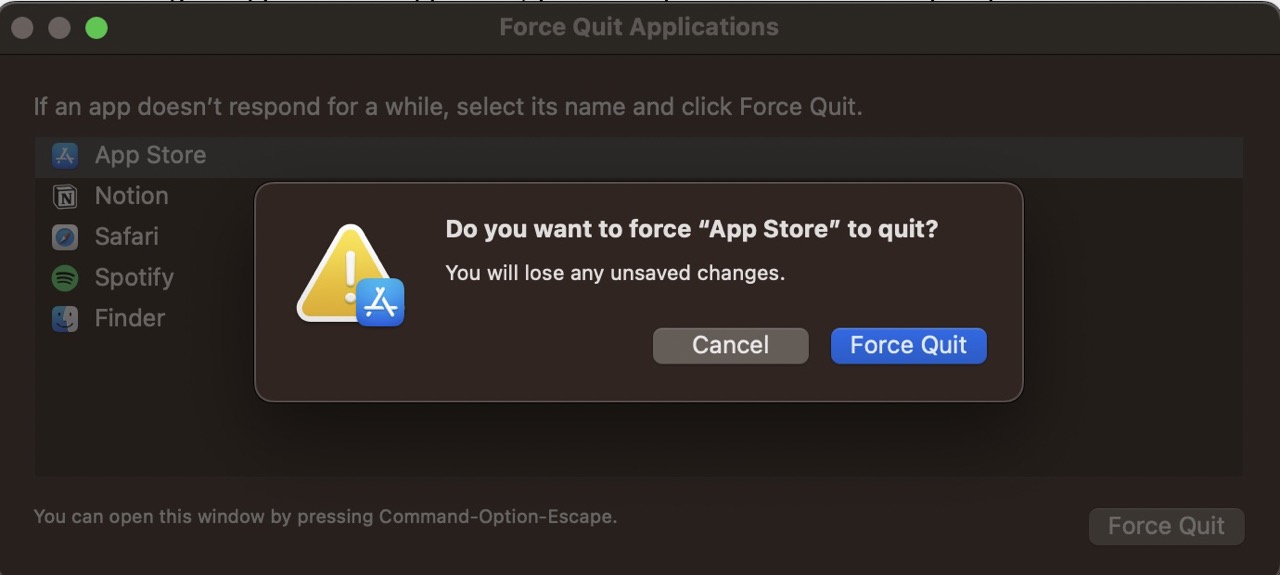Click the App Store badge on the warning icon
Image resolution: width=1280 pixels, height=575 pixels.
click(380, 302)
